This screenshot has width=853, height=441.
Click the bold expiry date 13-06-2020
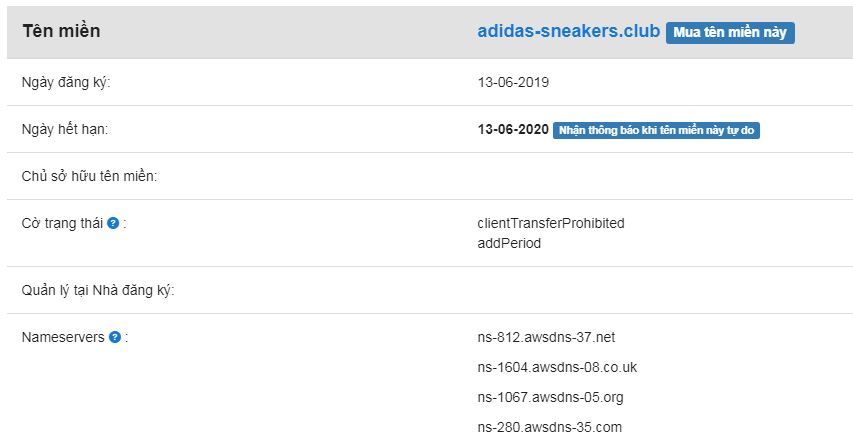[x=513, y=129]
